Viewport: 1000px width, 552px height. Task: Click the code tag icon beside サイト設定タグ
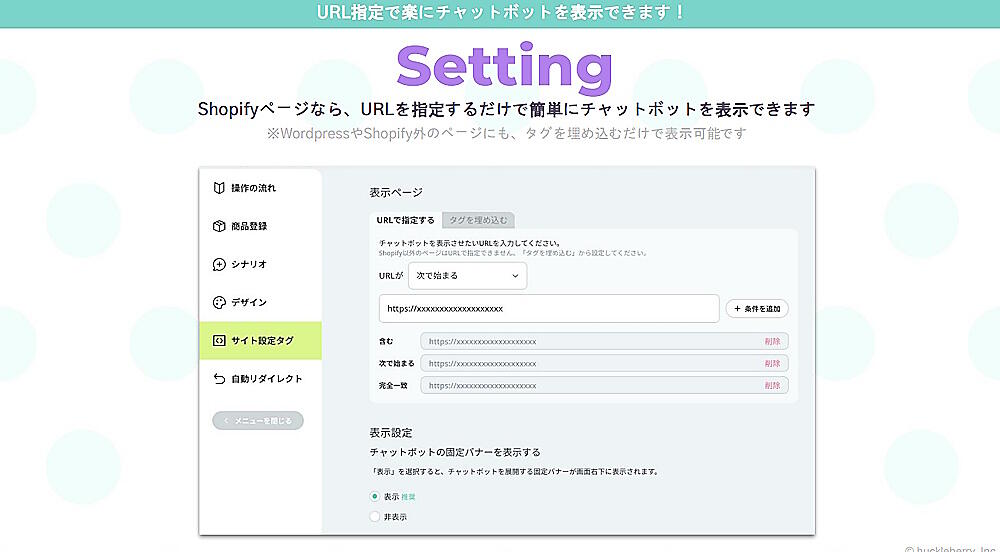[x=219, y=341]
